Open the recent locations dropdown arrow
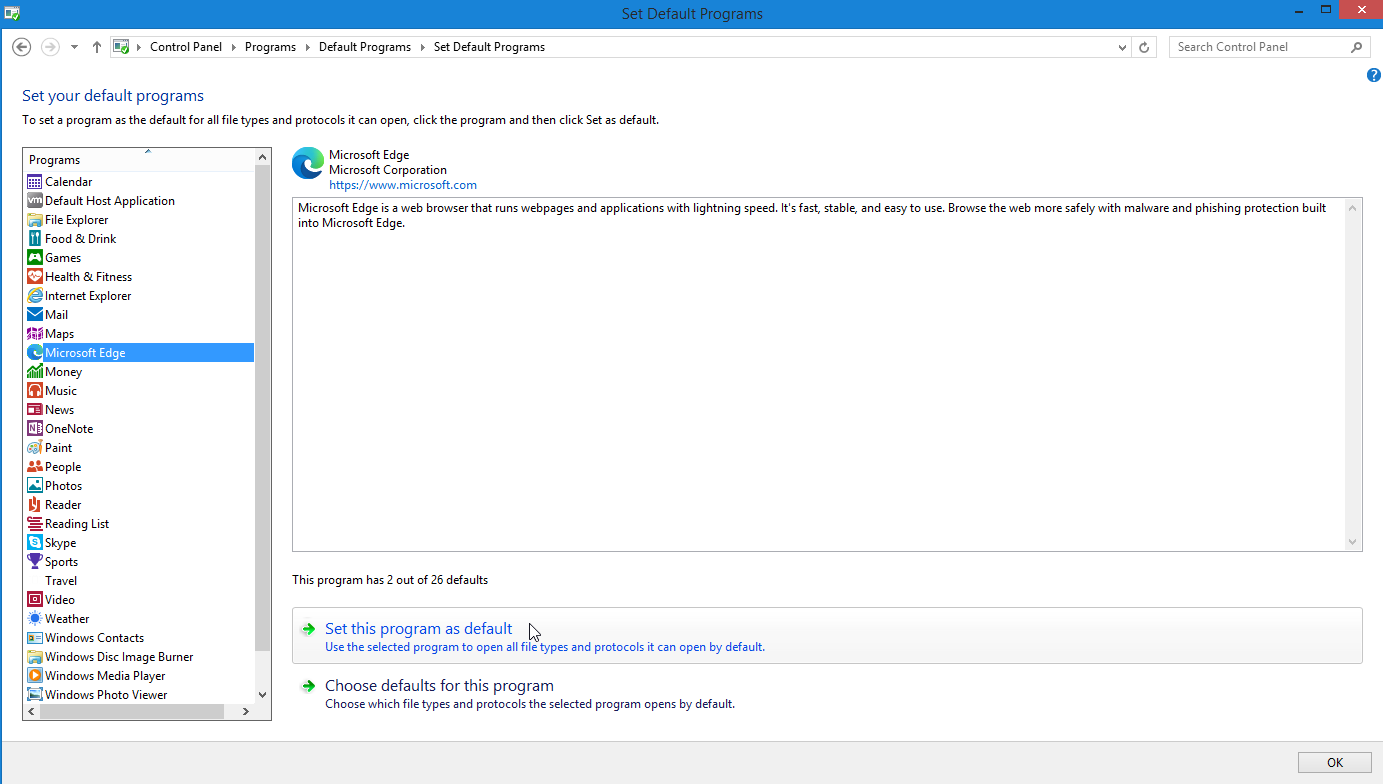The image size is (1383, 784). point(74,47)
